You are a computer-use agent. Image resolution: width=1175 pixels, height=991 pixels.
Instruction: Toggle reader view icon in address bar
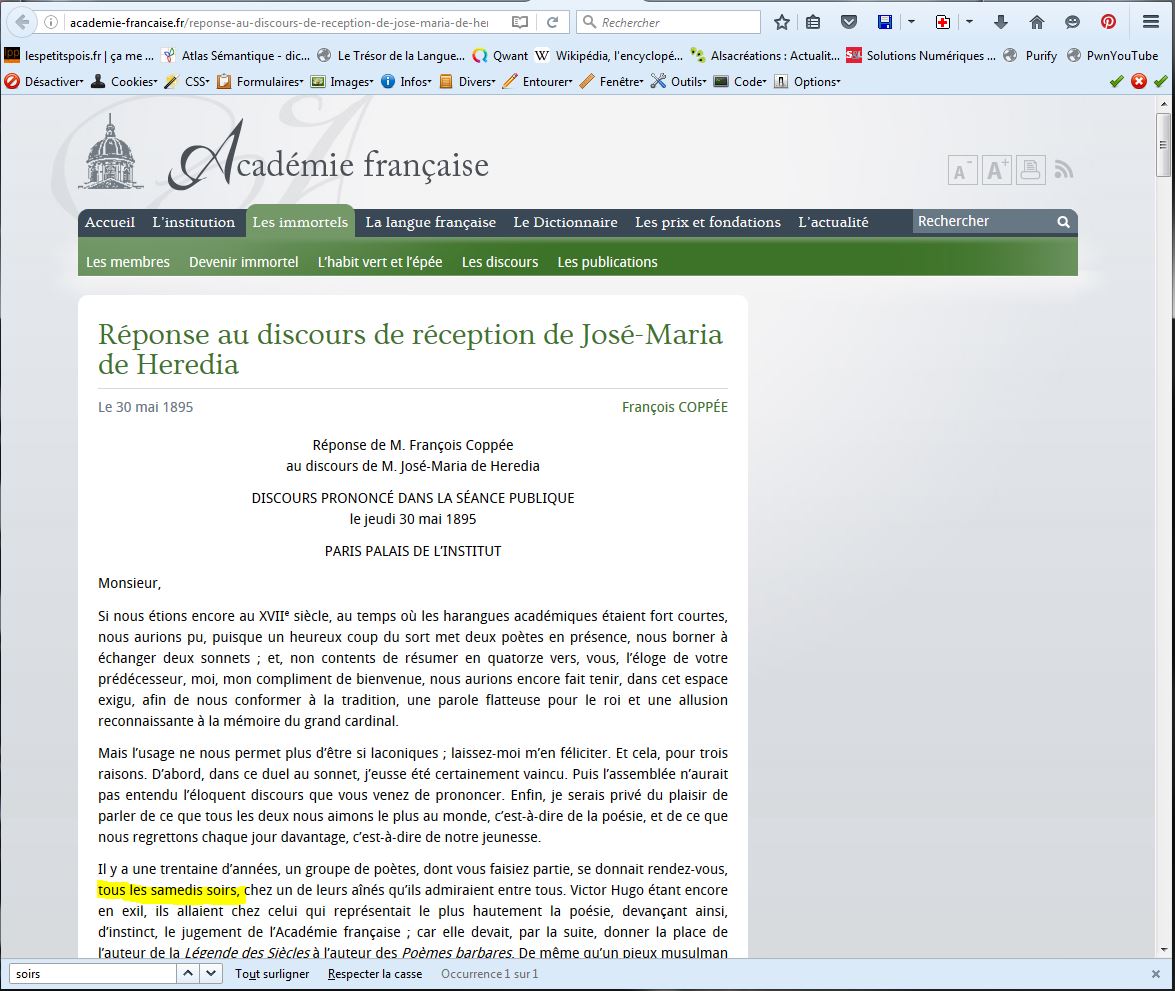click(519, 22)
